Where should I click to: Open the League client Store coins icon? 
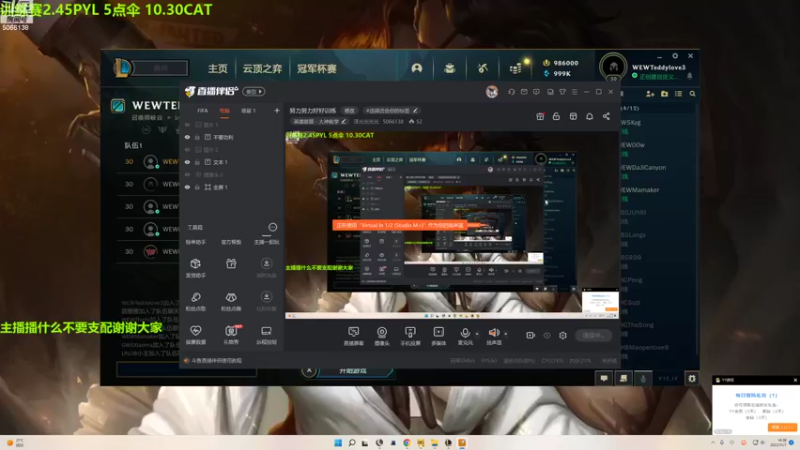click(516, 68)
